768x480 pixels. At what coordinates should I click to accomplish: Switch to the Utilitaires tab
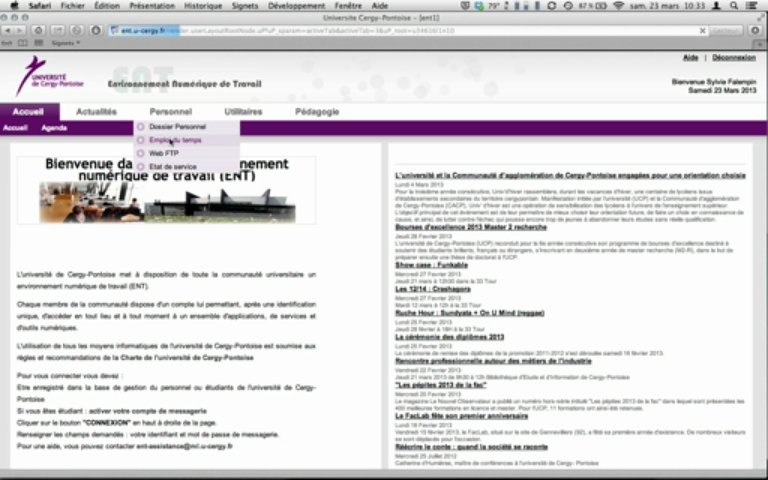pos(243,112)
